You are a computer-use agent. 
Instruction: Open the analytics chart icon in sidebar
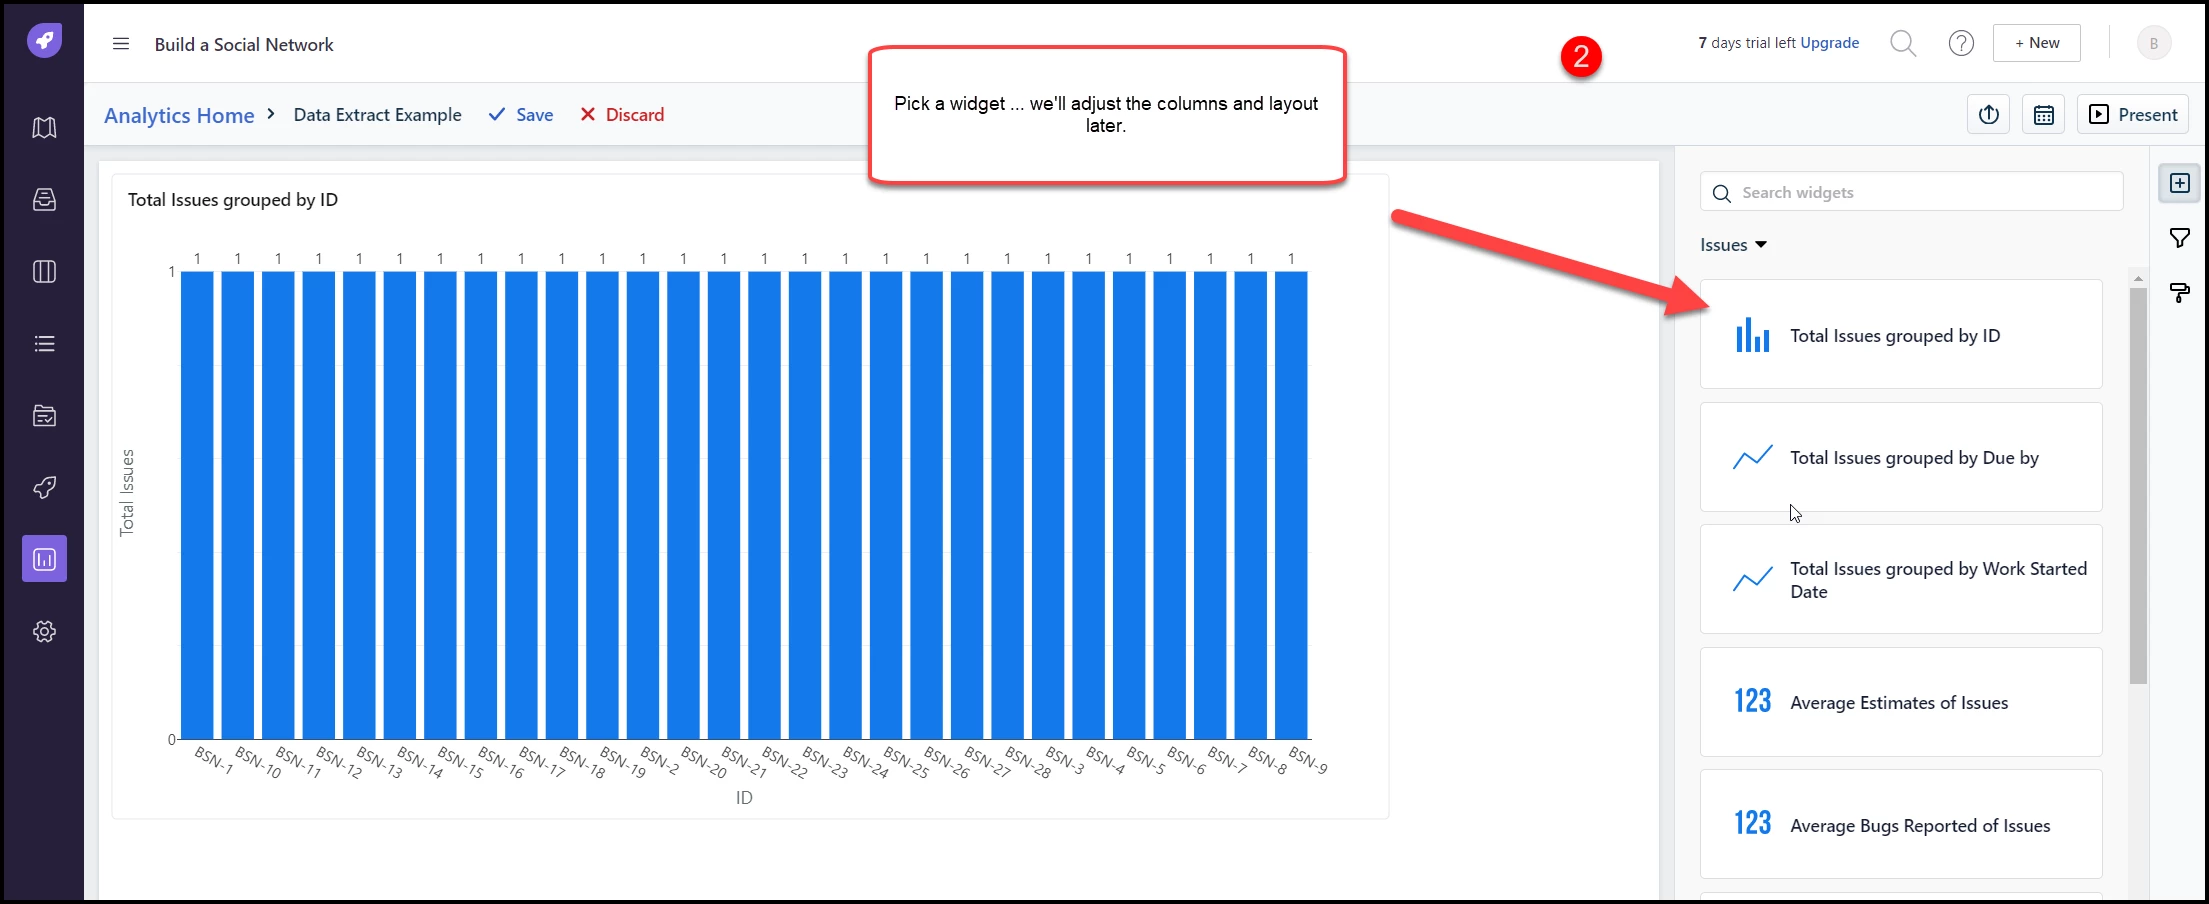click(44, 559)
